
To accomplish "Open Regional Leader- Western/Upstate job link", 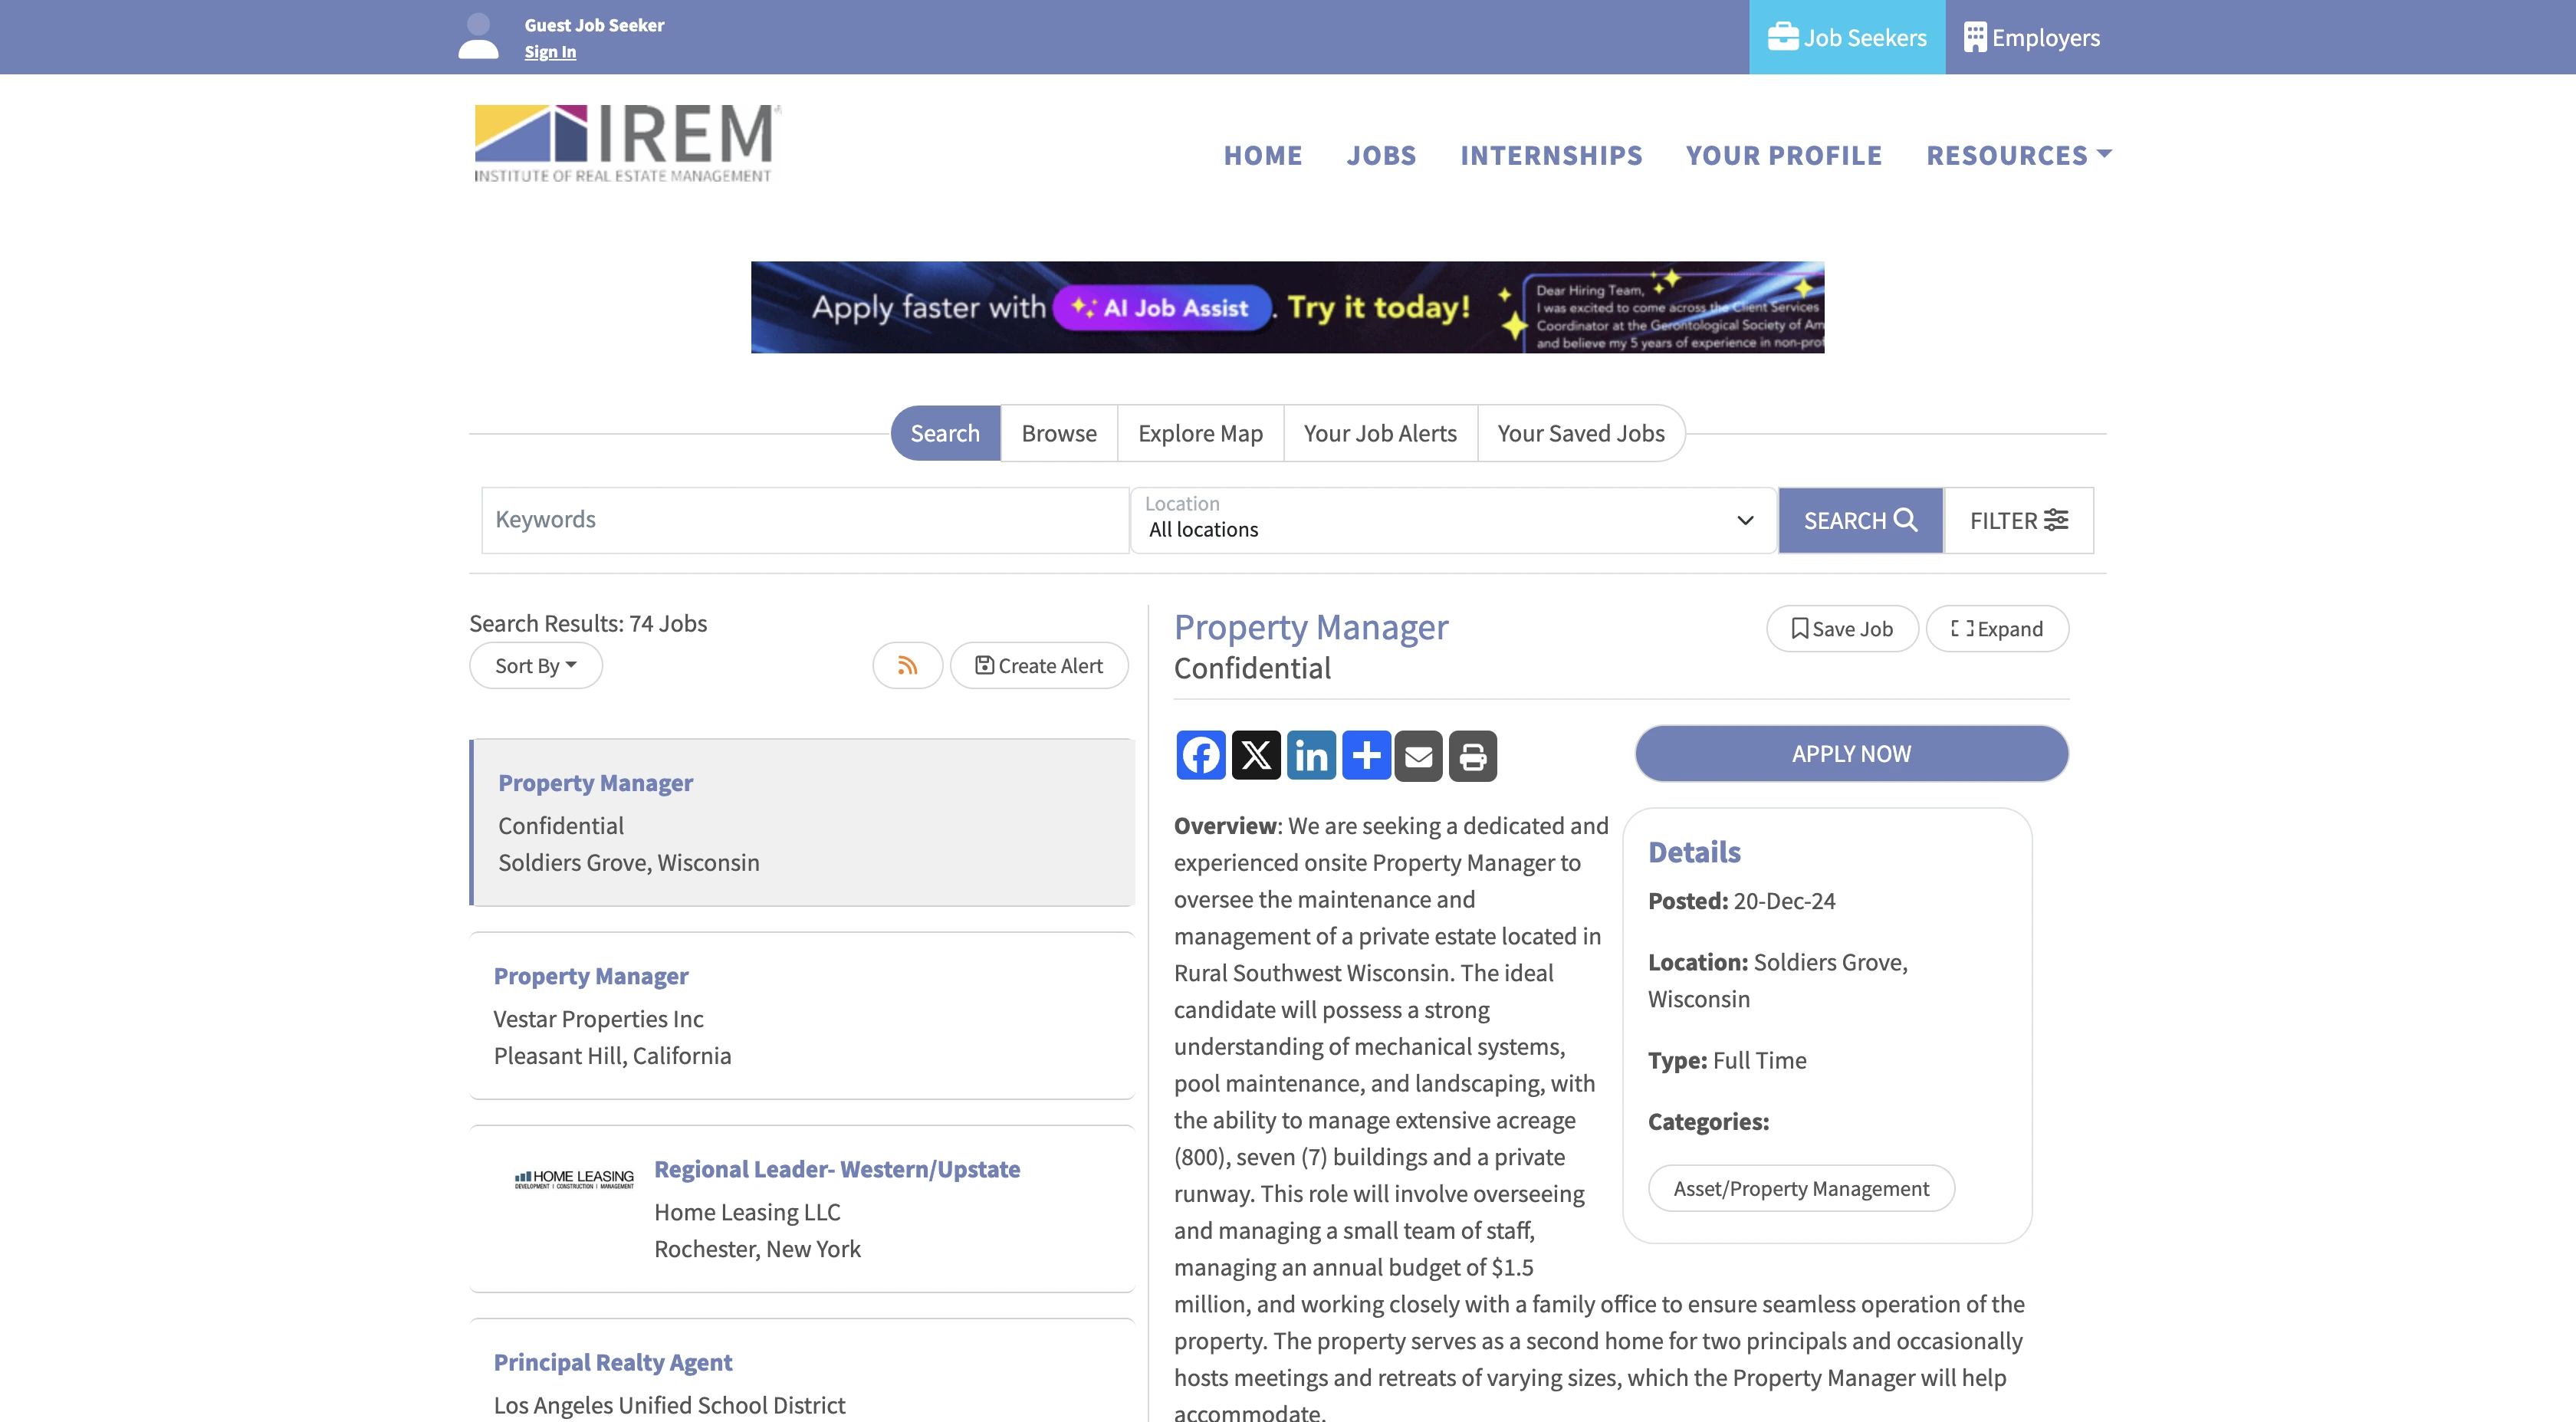I will [836, 1169].
